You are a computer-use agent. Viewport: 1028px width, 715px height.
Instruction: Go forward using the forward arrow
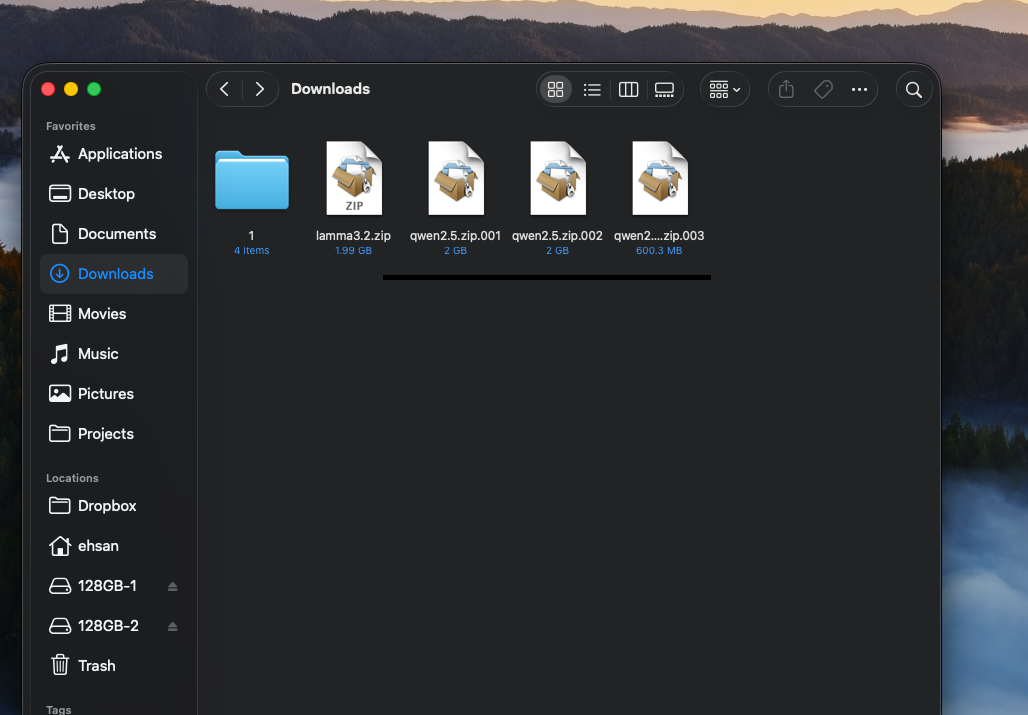(x=260, y=89)
